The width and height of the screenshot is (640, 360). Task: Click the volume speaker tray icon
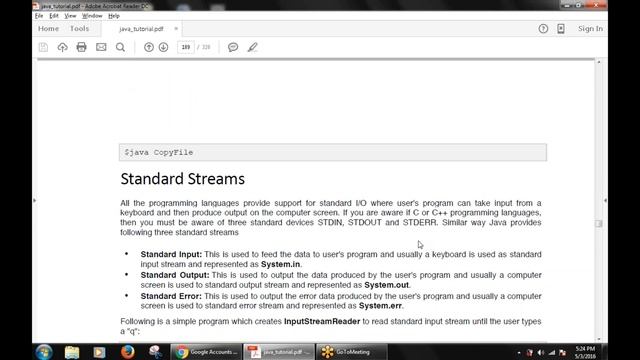[541, 353]
